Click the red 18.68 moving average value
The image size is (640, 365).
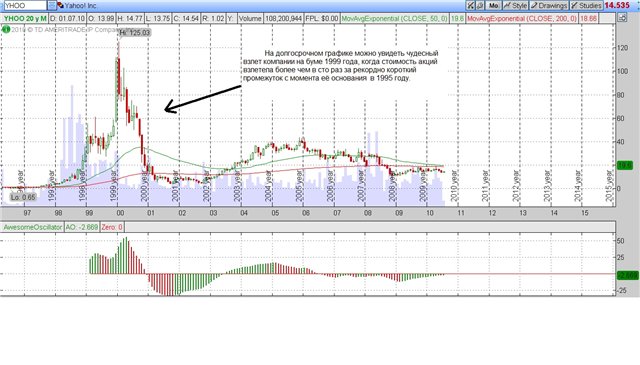(x=588, y=18)
